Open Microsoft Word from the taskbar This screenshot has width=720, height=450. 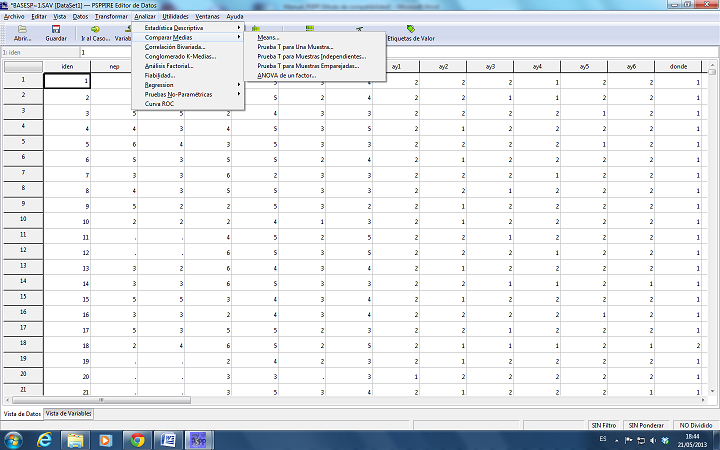[x=168, y=439]
